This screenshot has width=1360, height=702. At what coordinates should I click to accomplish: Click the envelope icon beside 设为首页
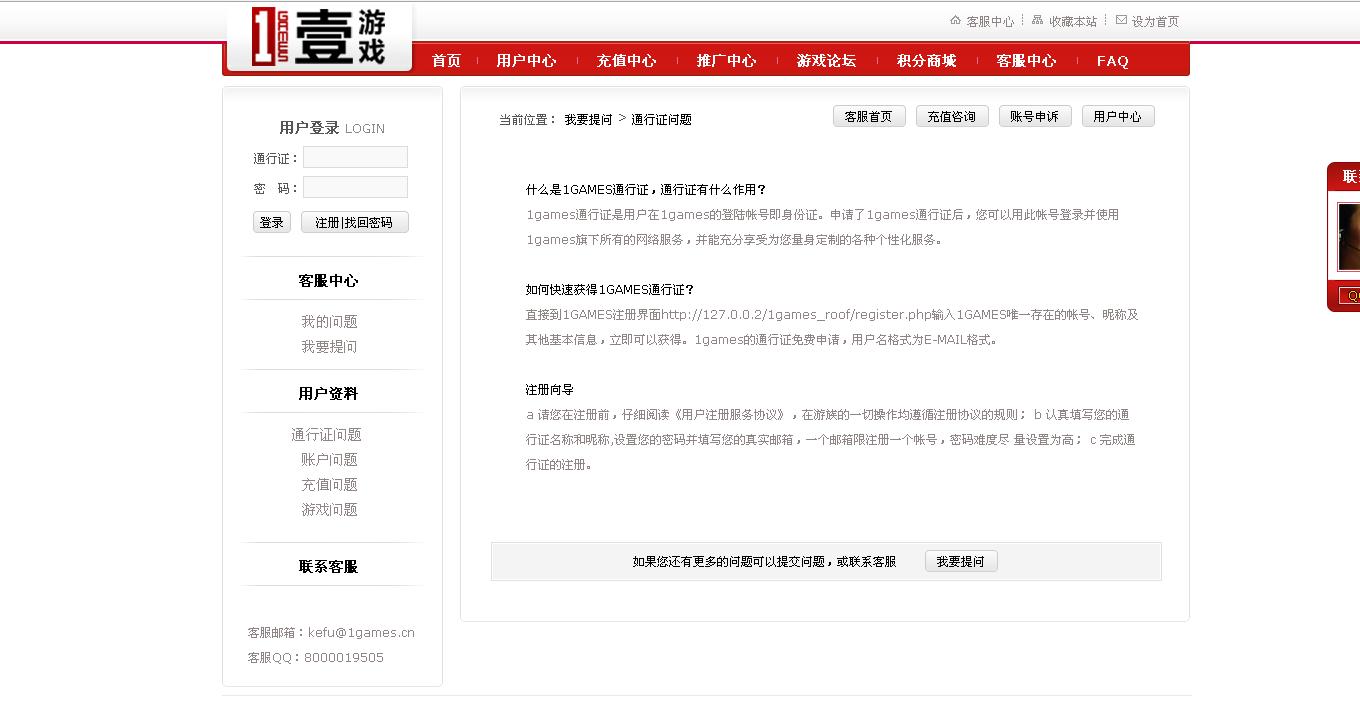pyautogui.click(x=1123, y=19)
